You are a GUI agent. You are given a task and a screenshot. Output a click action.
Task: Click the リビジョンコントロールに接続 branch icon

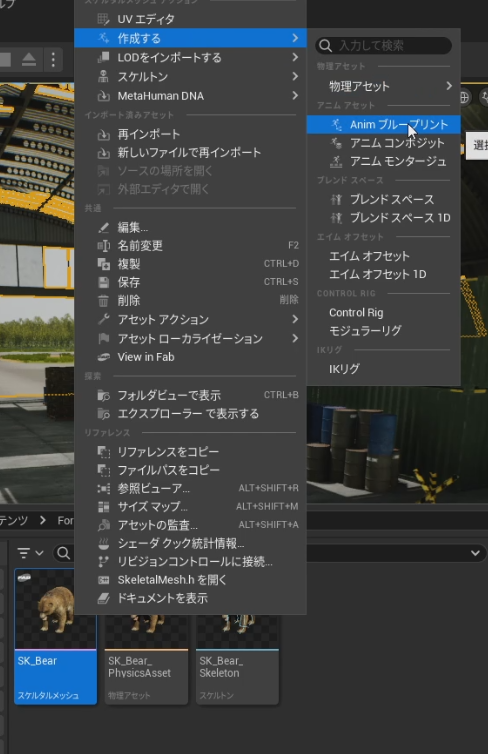click(x=103, y=562)
